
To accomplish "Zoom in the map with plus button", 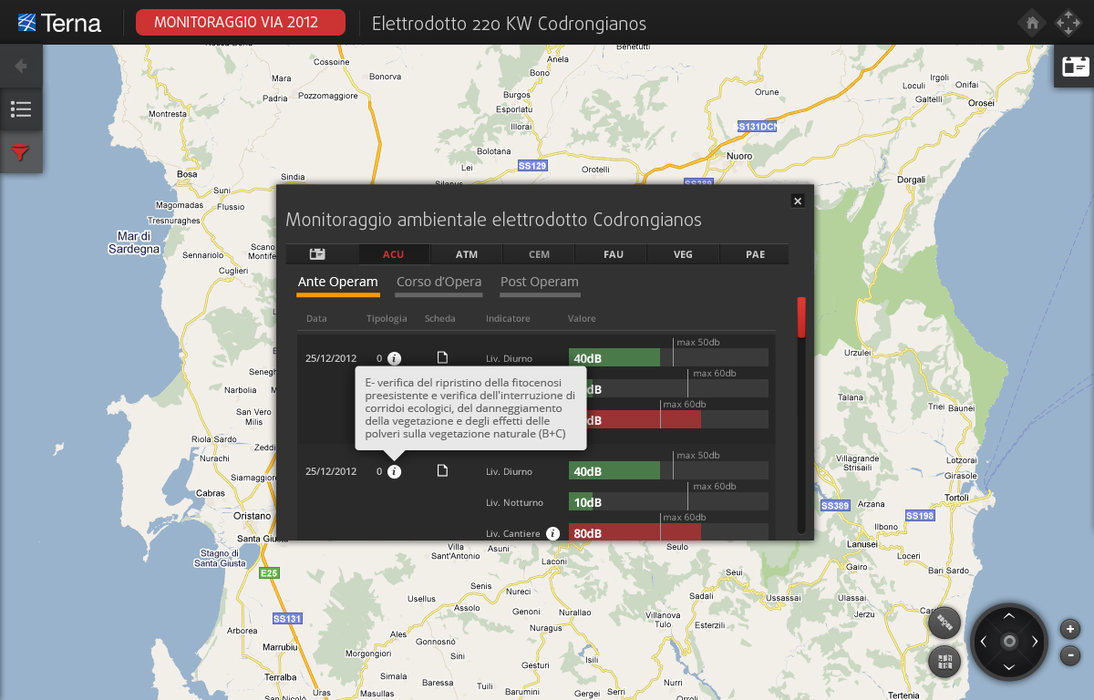I will coord(1070,629).
